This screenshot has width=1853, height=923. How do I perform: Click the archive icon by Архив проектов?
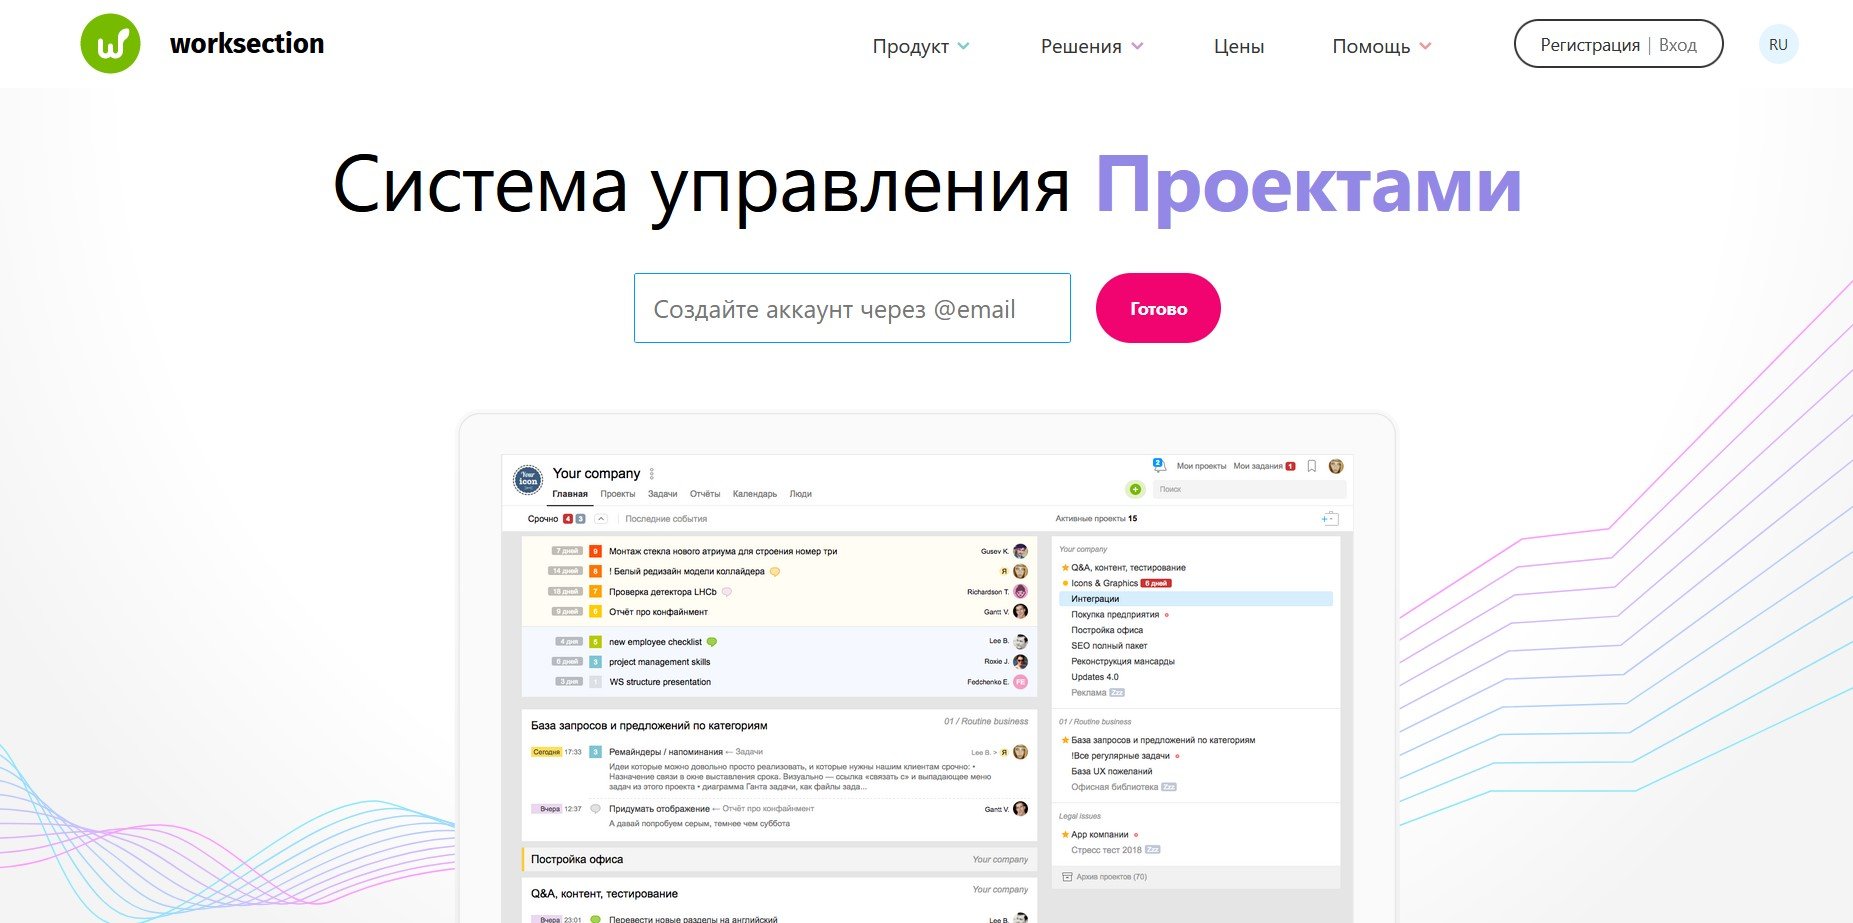[x=1066, y=877]
